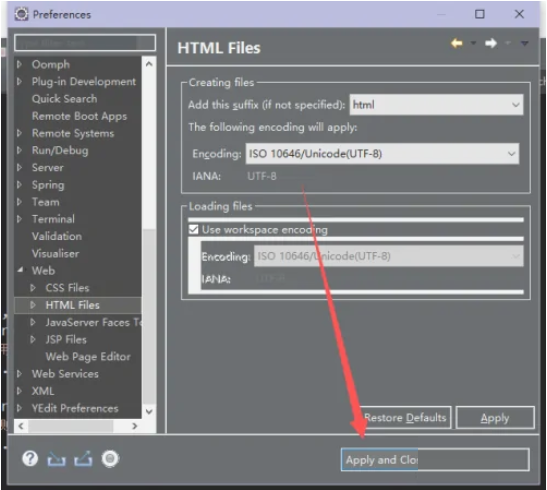This screenshot has width=547, height=490.
Task: Toggle Use workspace encoding checkbox
Action: 193,229
